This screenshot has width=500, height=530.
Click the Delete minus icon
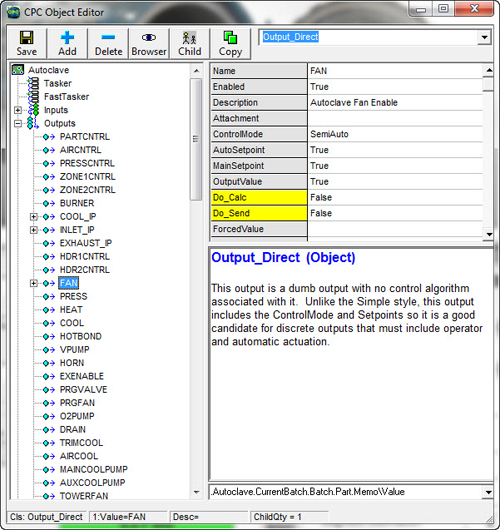pos(108,37)
